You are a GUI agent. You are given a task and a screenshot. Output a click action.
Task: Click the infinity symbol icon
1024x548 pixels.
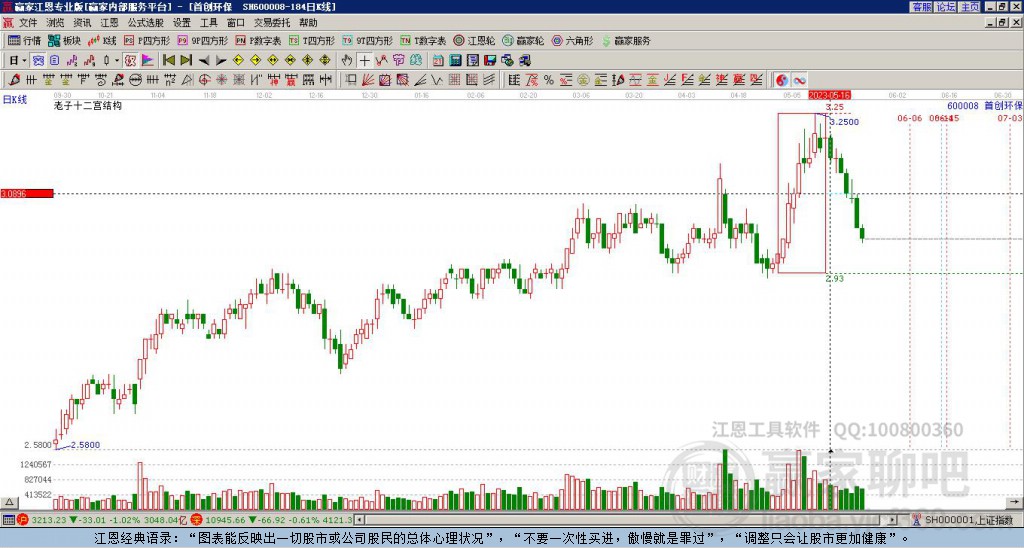point(799,80)
